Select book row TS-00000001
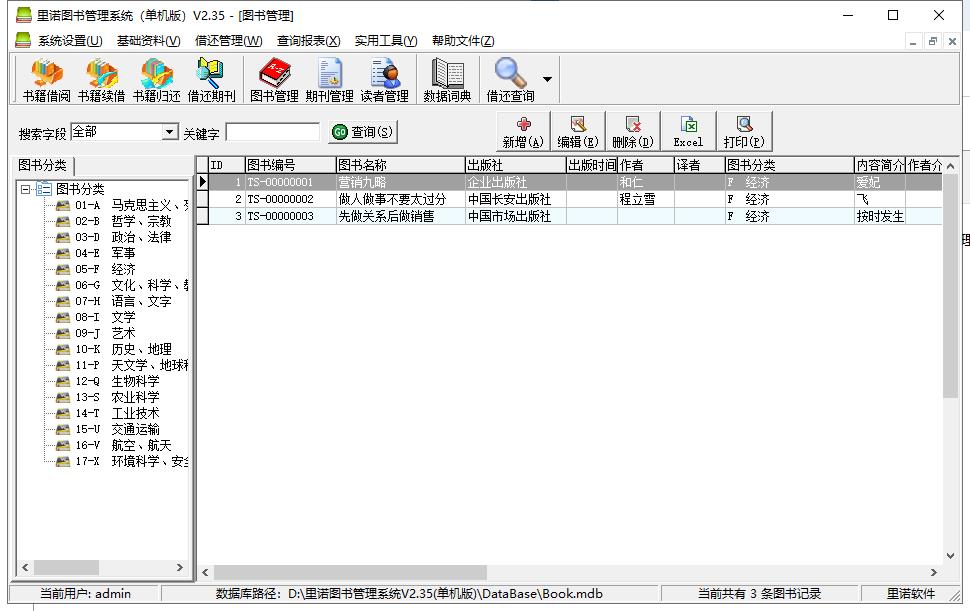This screenshot has width=970, height=611. click(x=569, y=182)
